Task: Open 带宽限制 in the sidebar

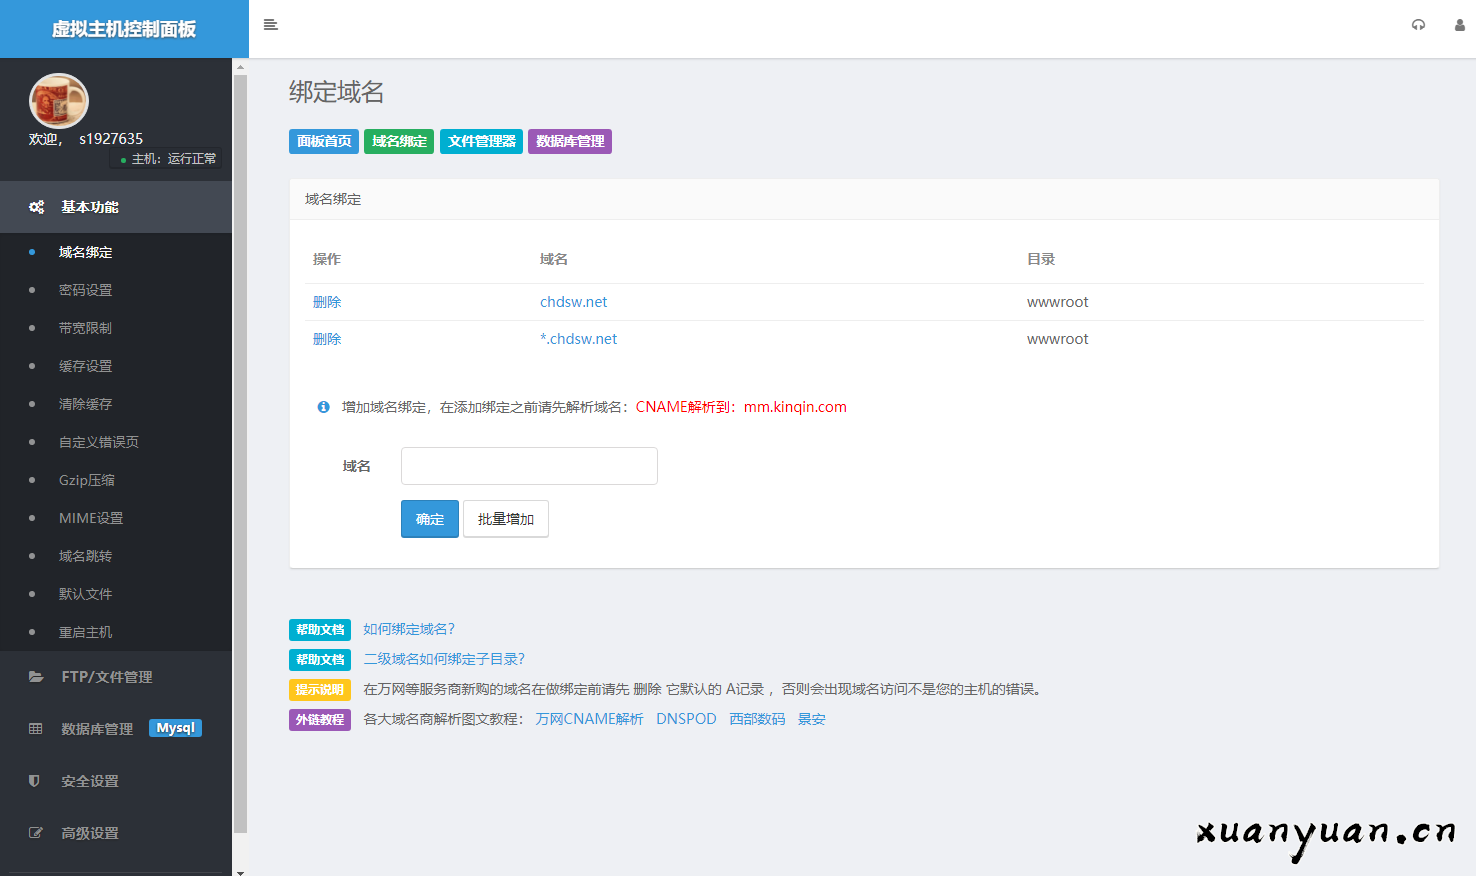Action: [86, 328]
